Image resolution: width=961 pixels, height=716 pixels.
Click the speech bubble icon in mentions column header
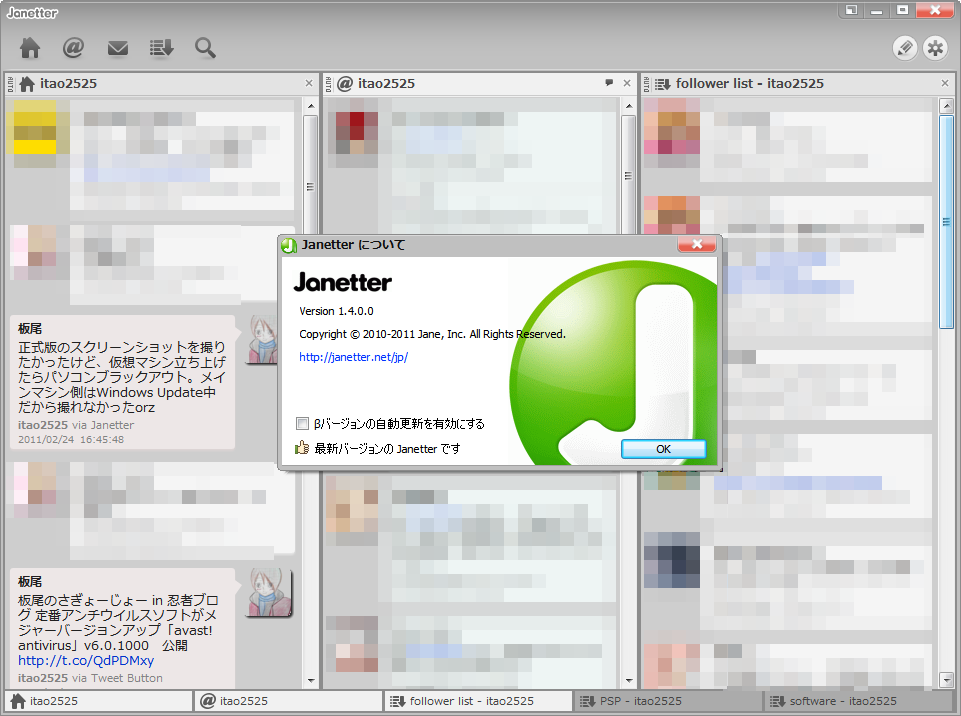609,83
